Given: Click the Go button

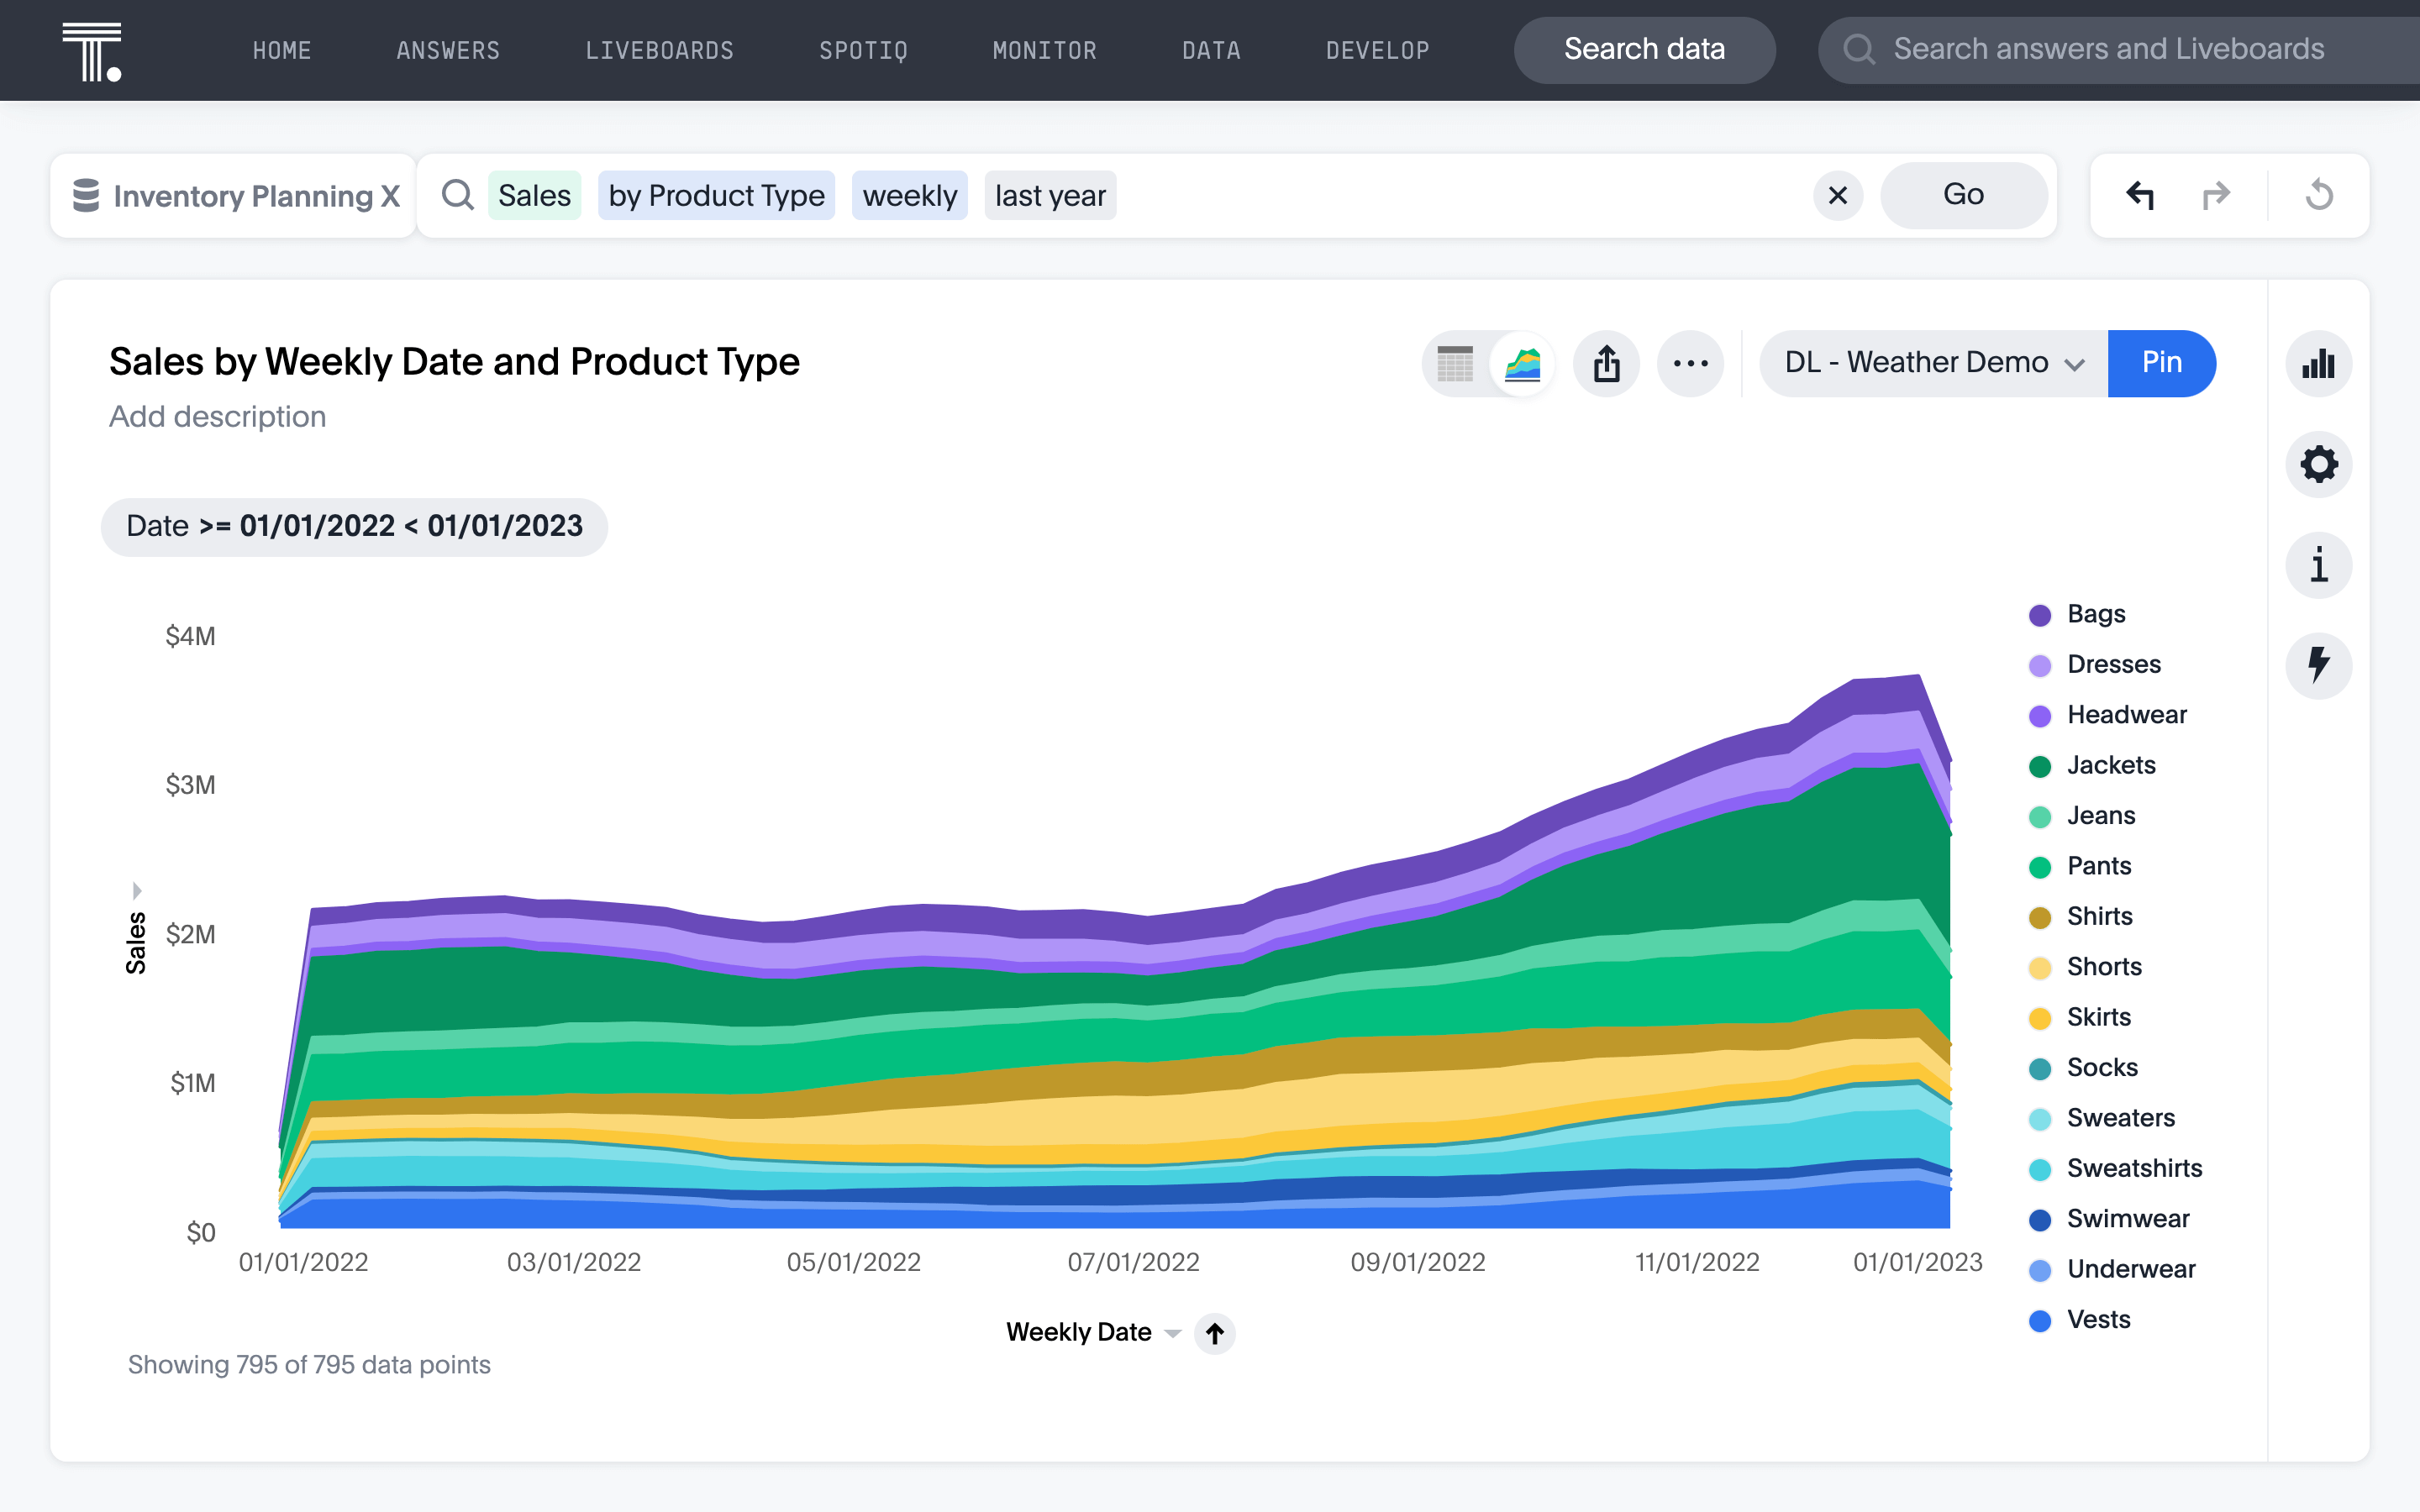Looking at the screenshot, I should tap(1963, 195).
